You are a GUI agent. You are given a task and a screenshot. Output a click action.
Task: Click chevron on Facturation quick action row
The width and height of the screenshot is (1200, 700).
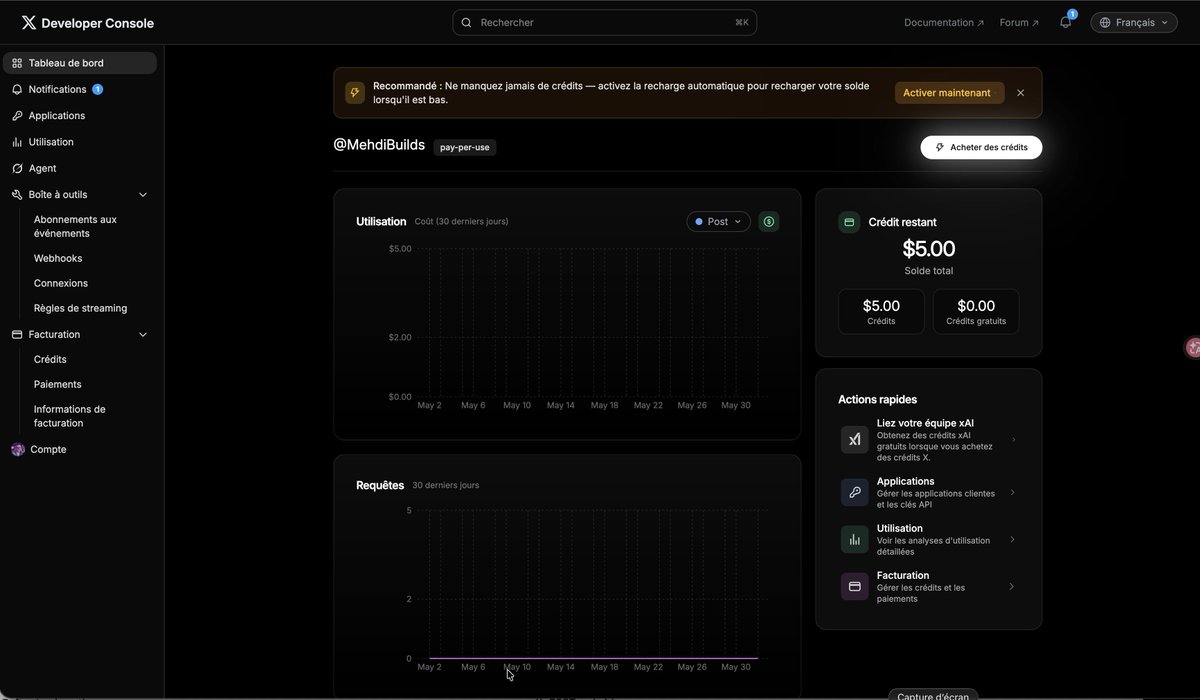pyautogui.click(x=1013, y=587)
